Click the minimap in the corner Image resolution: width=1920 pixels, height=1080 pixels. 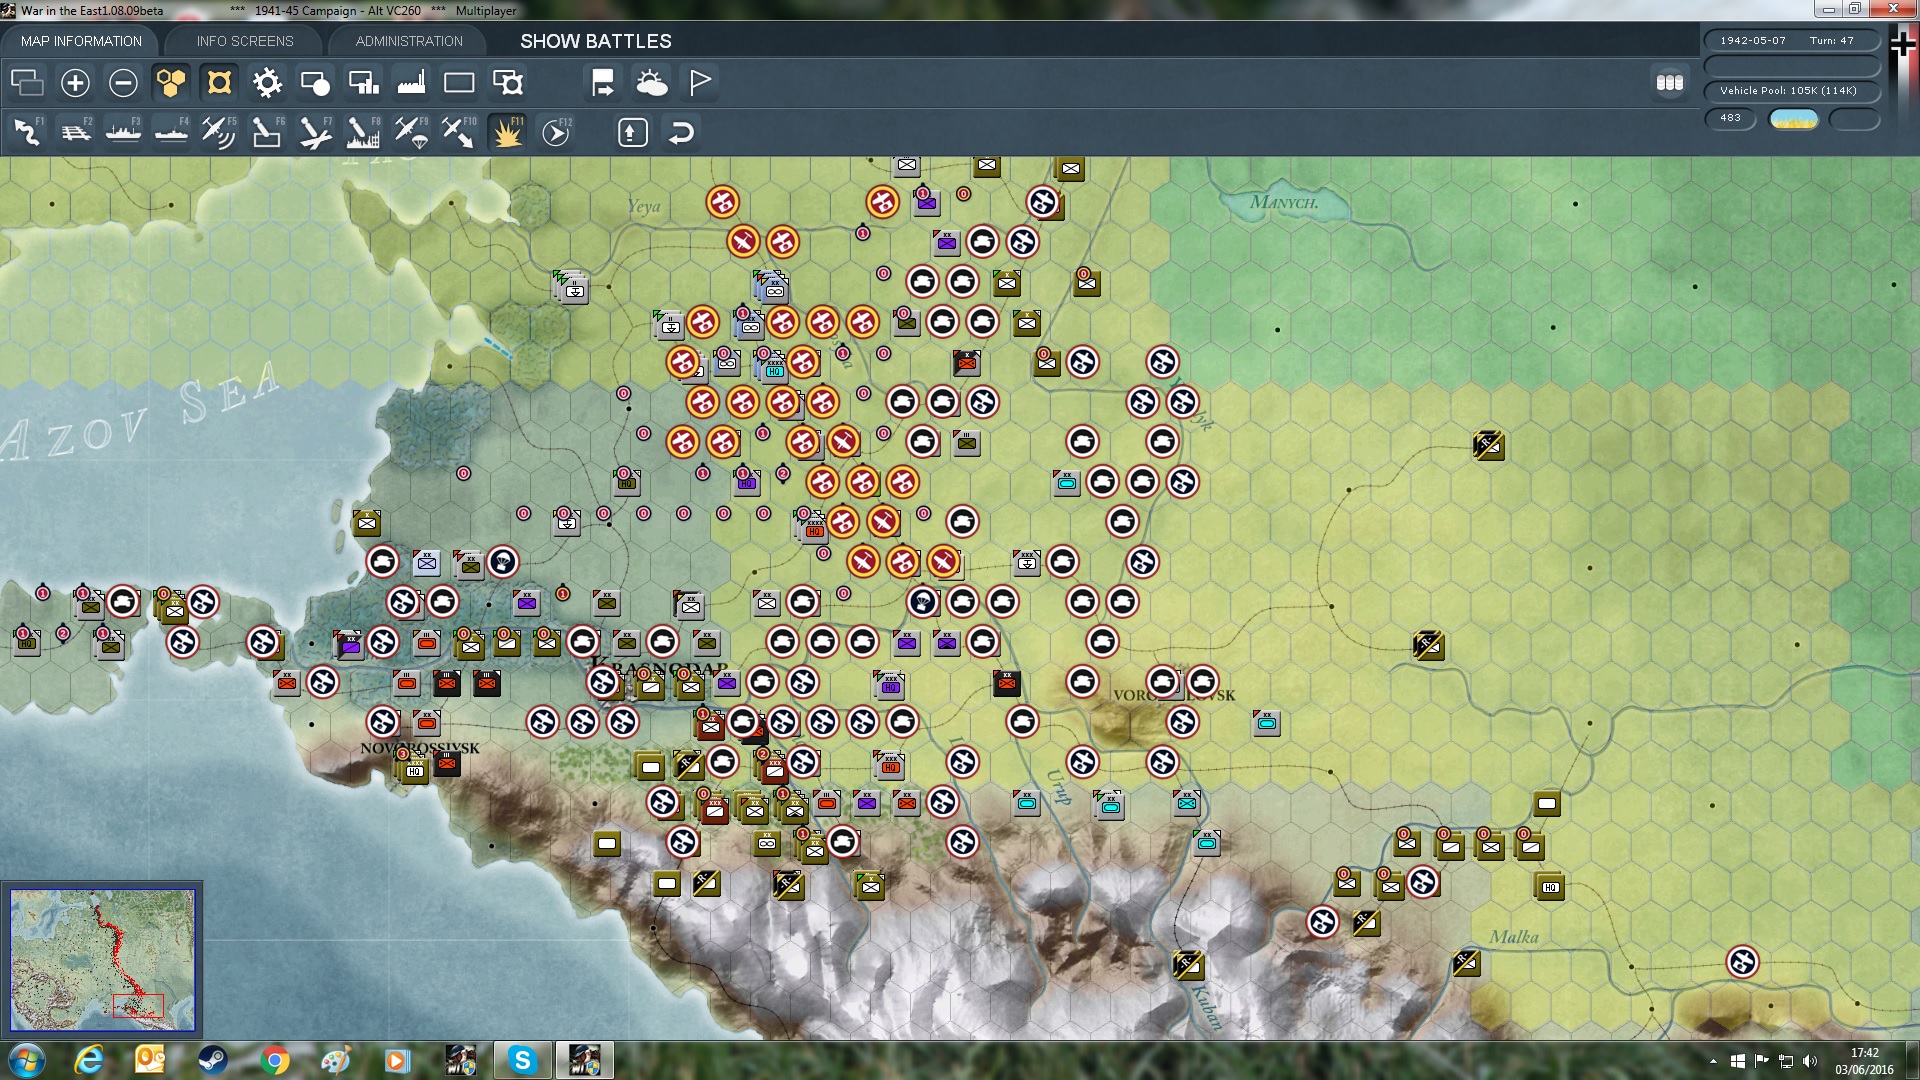click(102, 960)
